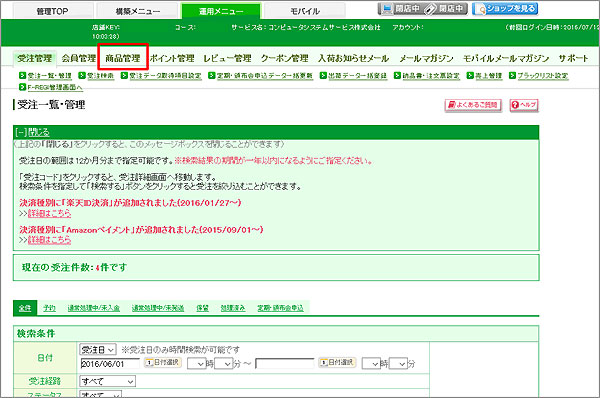
Task: Open the メールマガジン menu
Action: [426, 59]
